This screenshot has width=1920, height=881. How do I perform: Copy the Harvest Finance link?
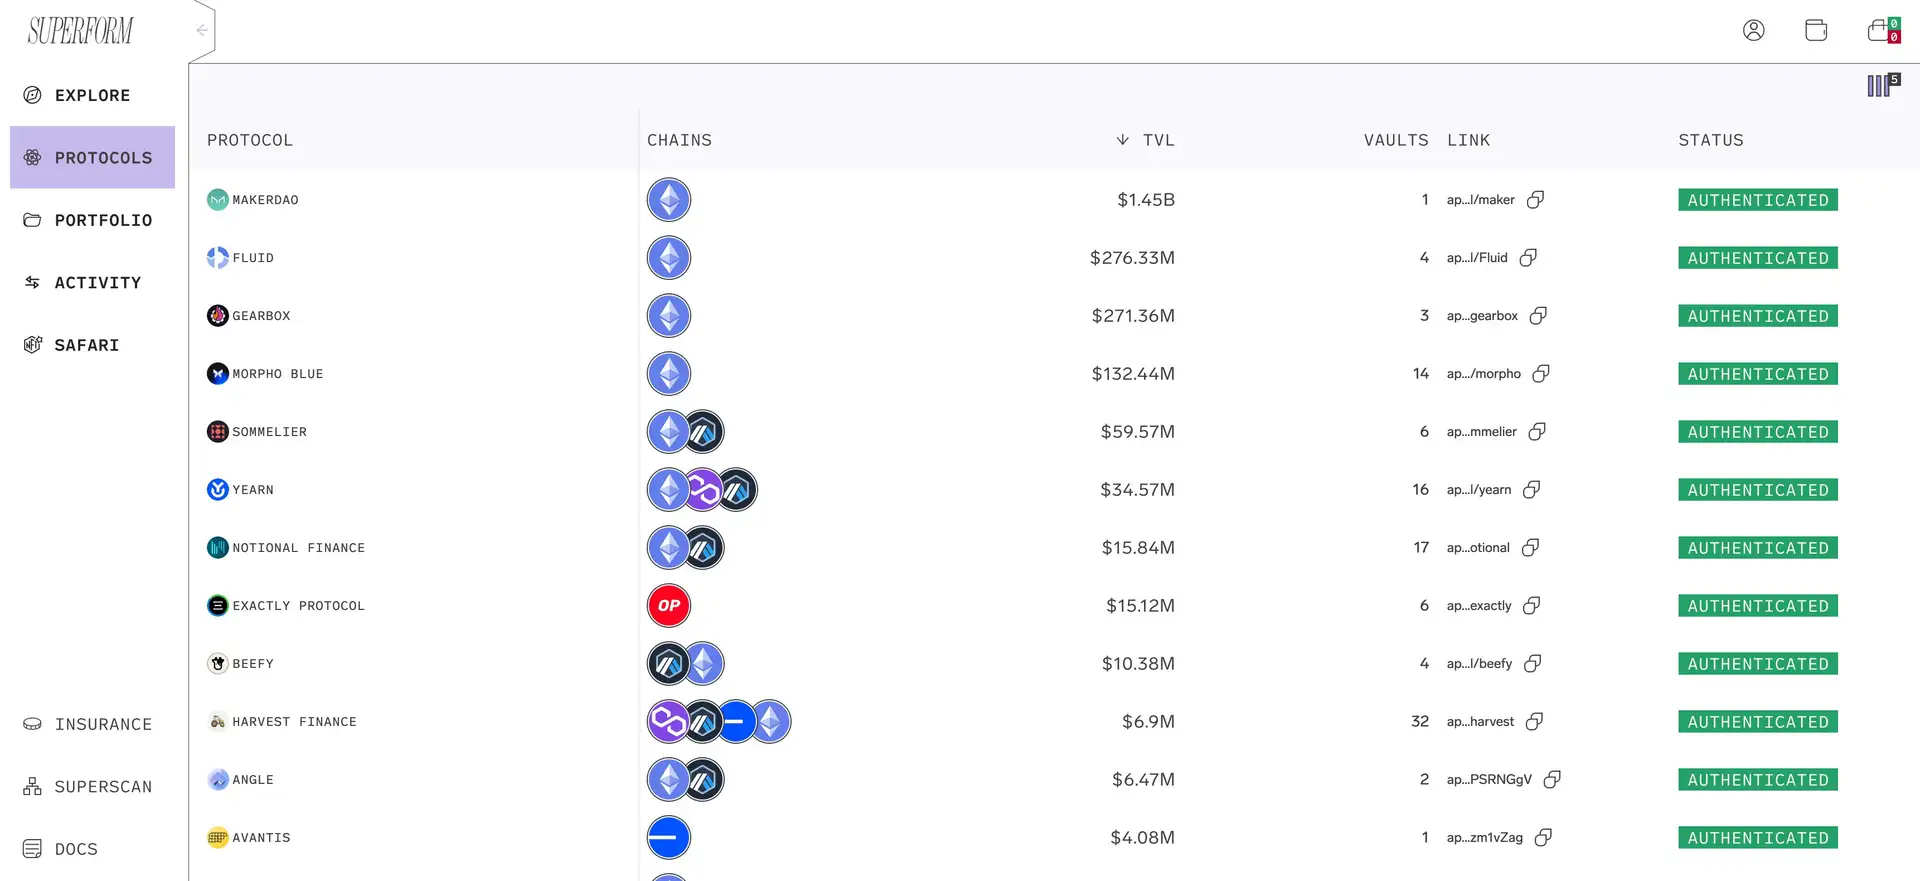1534,722
